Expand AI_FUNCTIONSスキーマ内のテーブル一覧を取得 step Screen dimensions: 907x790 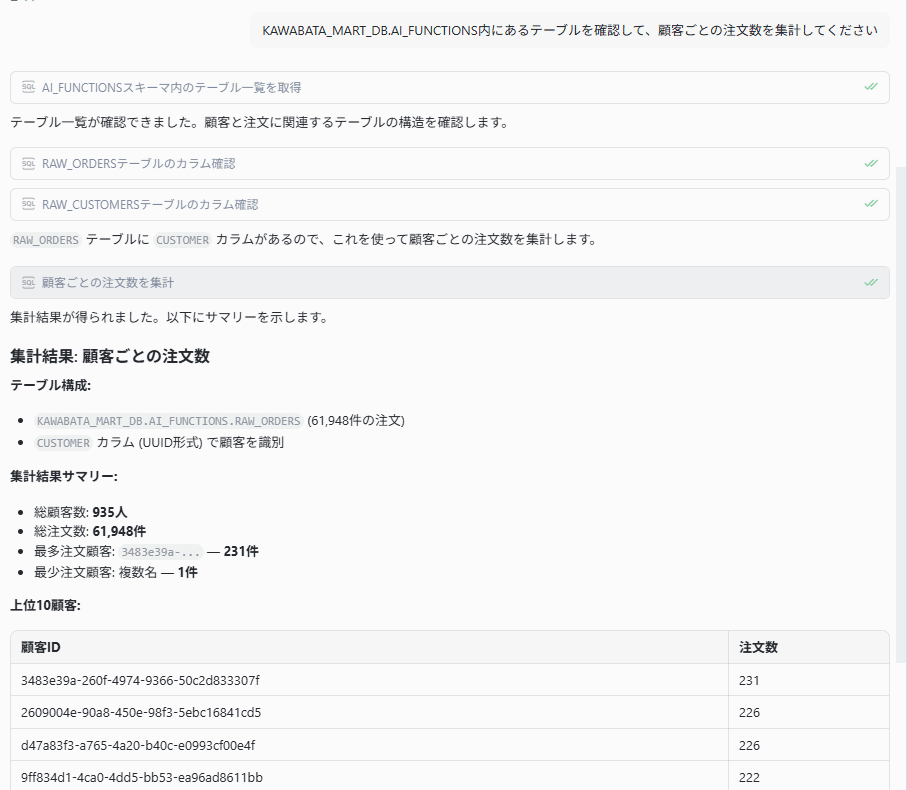tap(449, 87)
